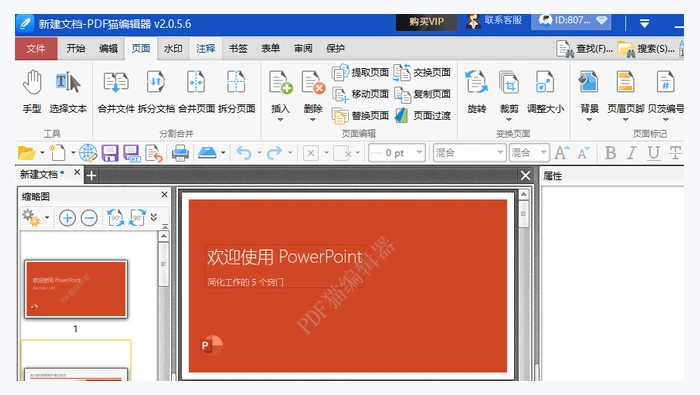Click the 合并文件 merge files icon
The image size is (700, 395).
click(116, 83)
